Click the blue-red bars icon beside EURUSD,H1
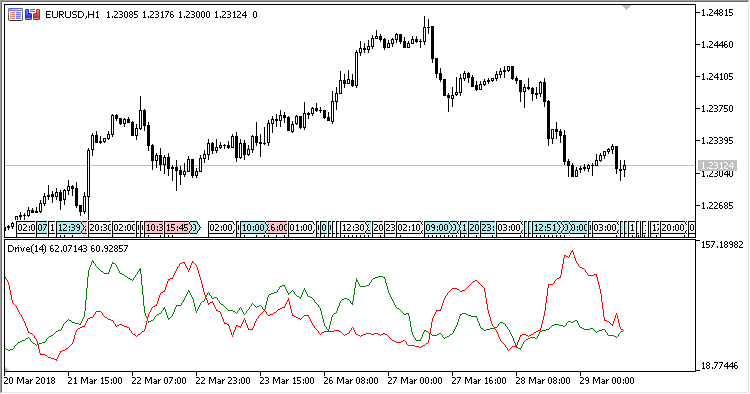This screenshot has width=750, height=394. [33, 15]
